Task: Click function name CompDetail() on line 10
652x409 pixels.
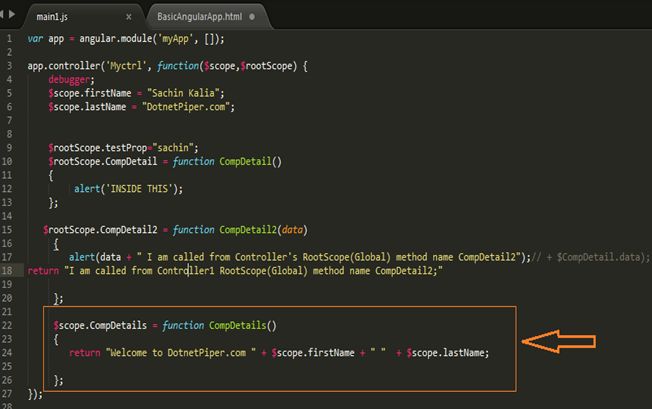Action: coord(250,161)
